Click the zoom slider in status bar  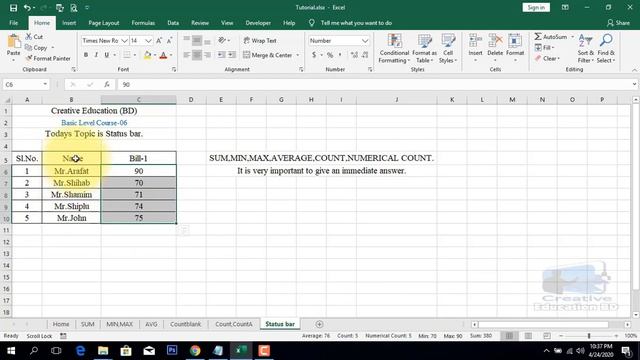[x=589, y=336]
